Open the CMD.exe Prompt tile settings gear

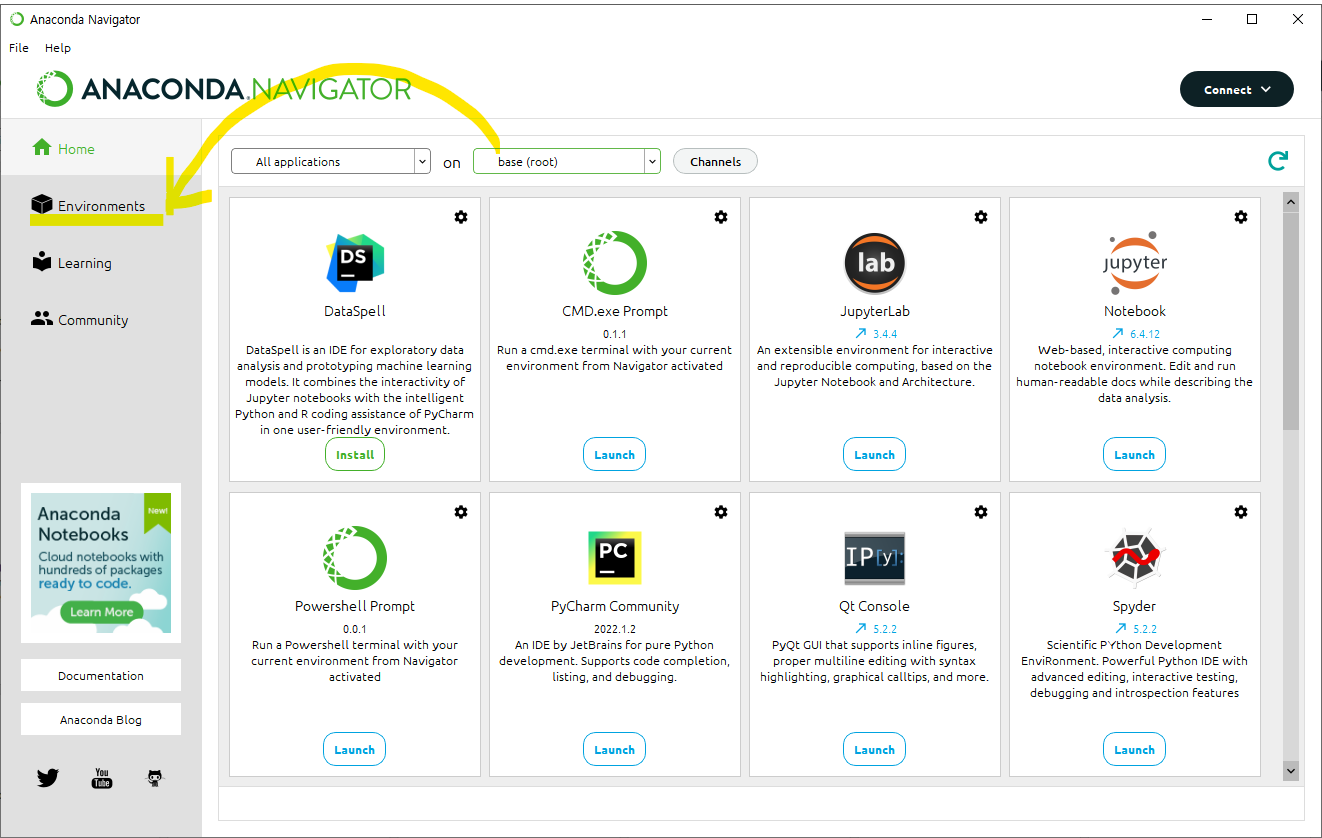tap(721, 217)
